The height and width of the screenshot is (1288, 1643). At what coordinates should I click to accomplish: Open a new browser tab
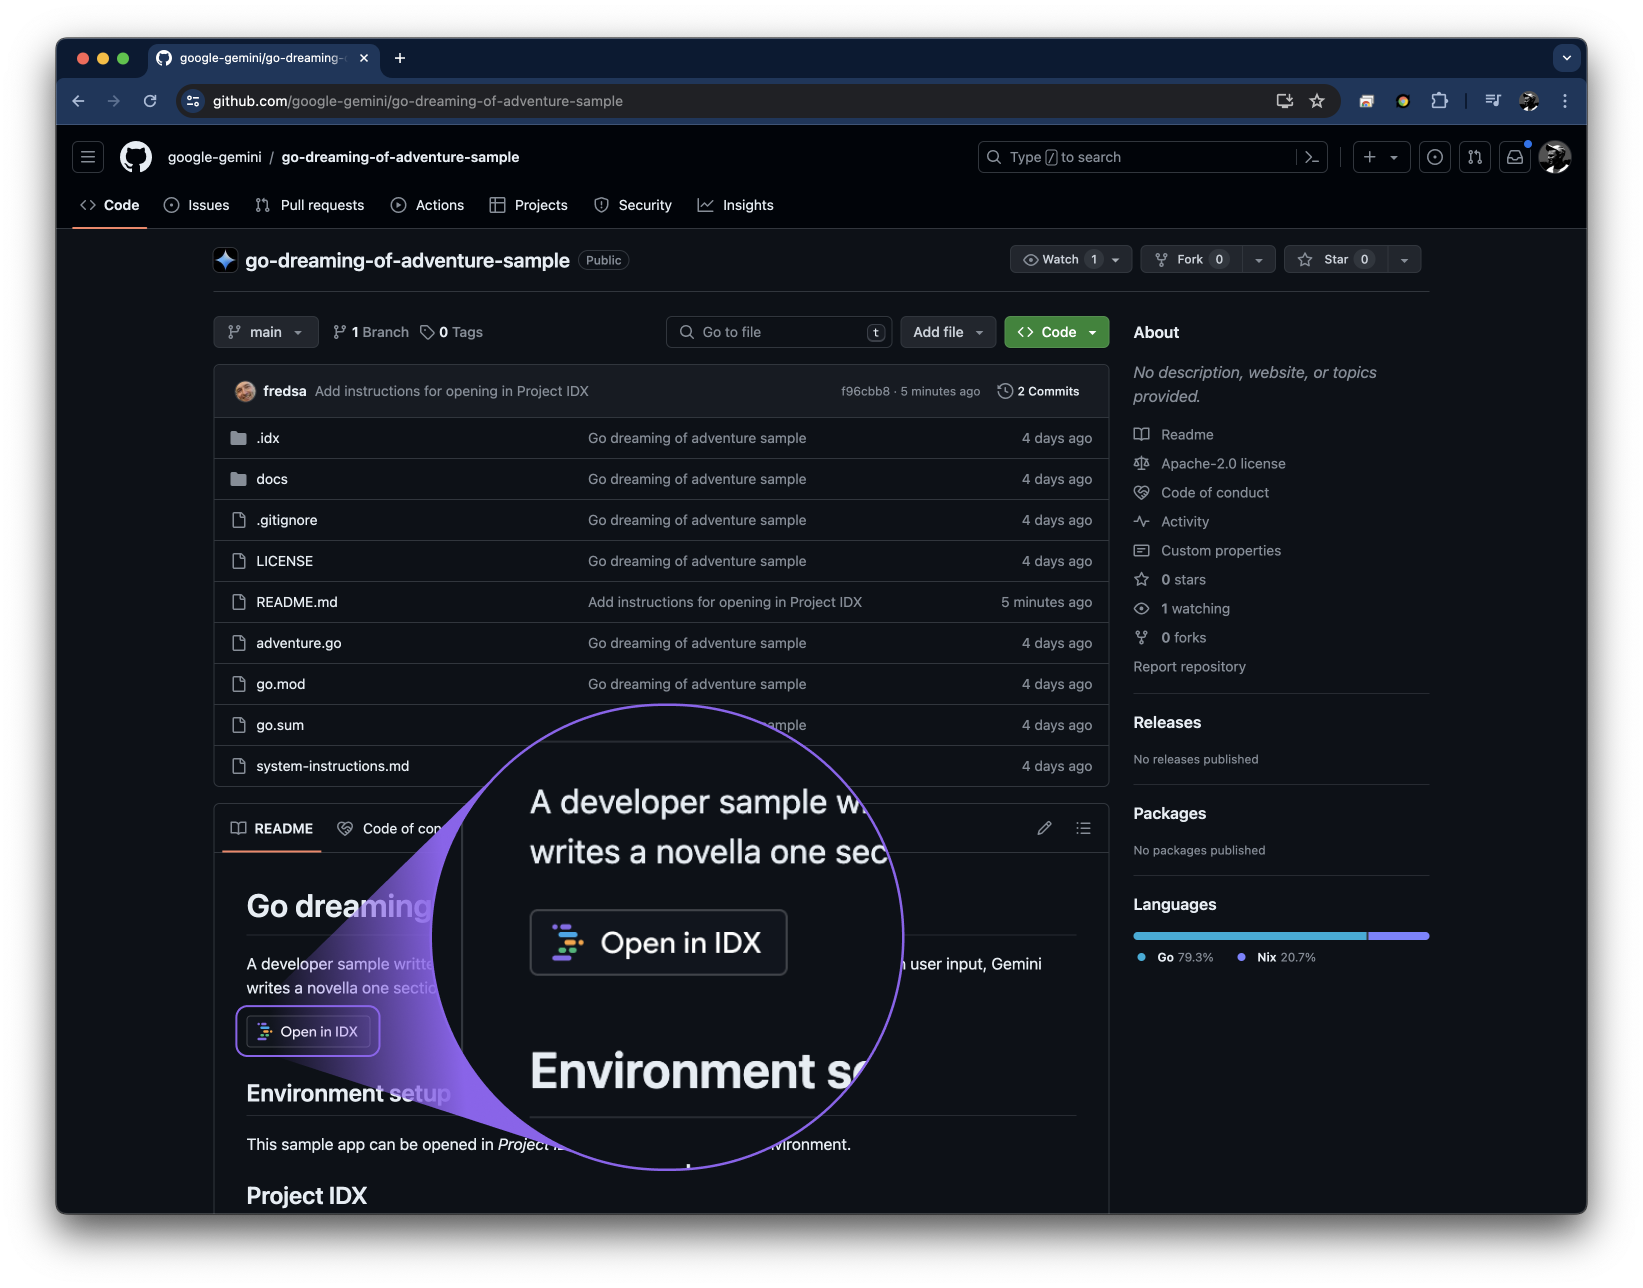400,58
